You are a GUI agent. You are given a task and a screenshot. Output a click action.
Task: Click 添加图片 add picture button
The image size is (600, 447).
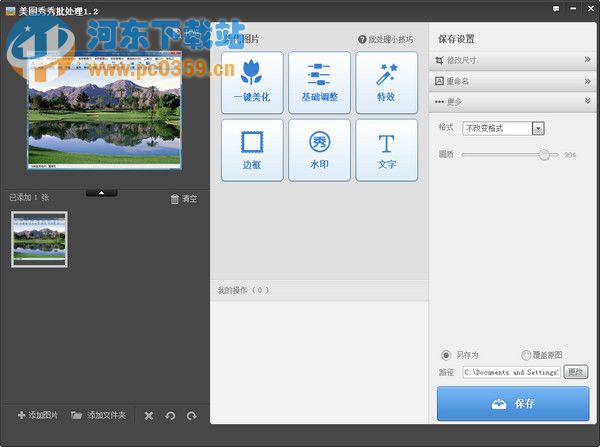pos(38,415)
